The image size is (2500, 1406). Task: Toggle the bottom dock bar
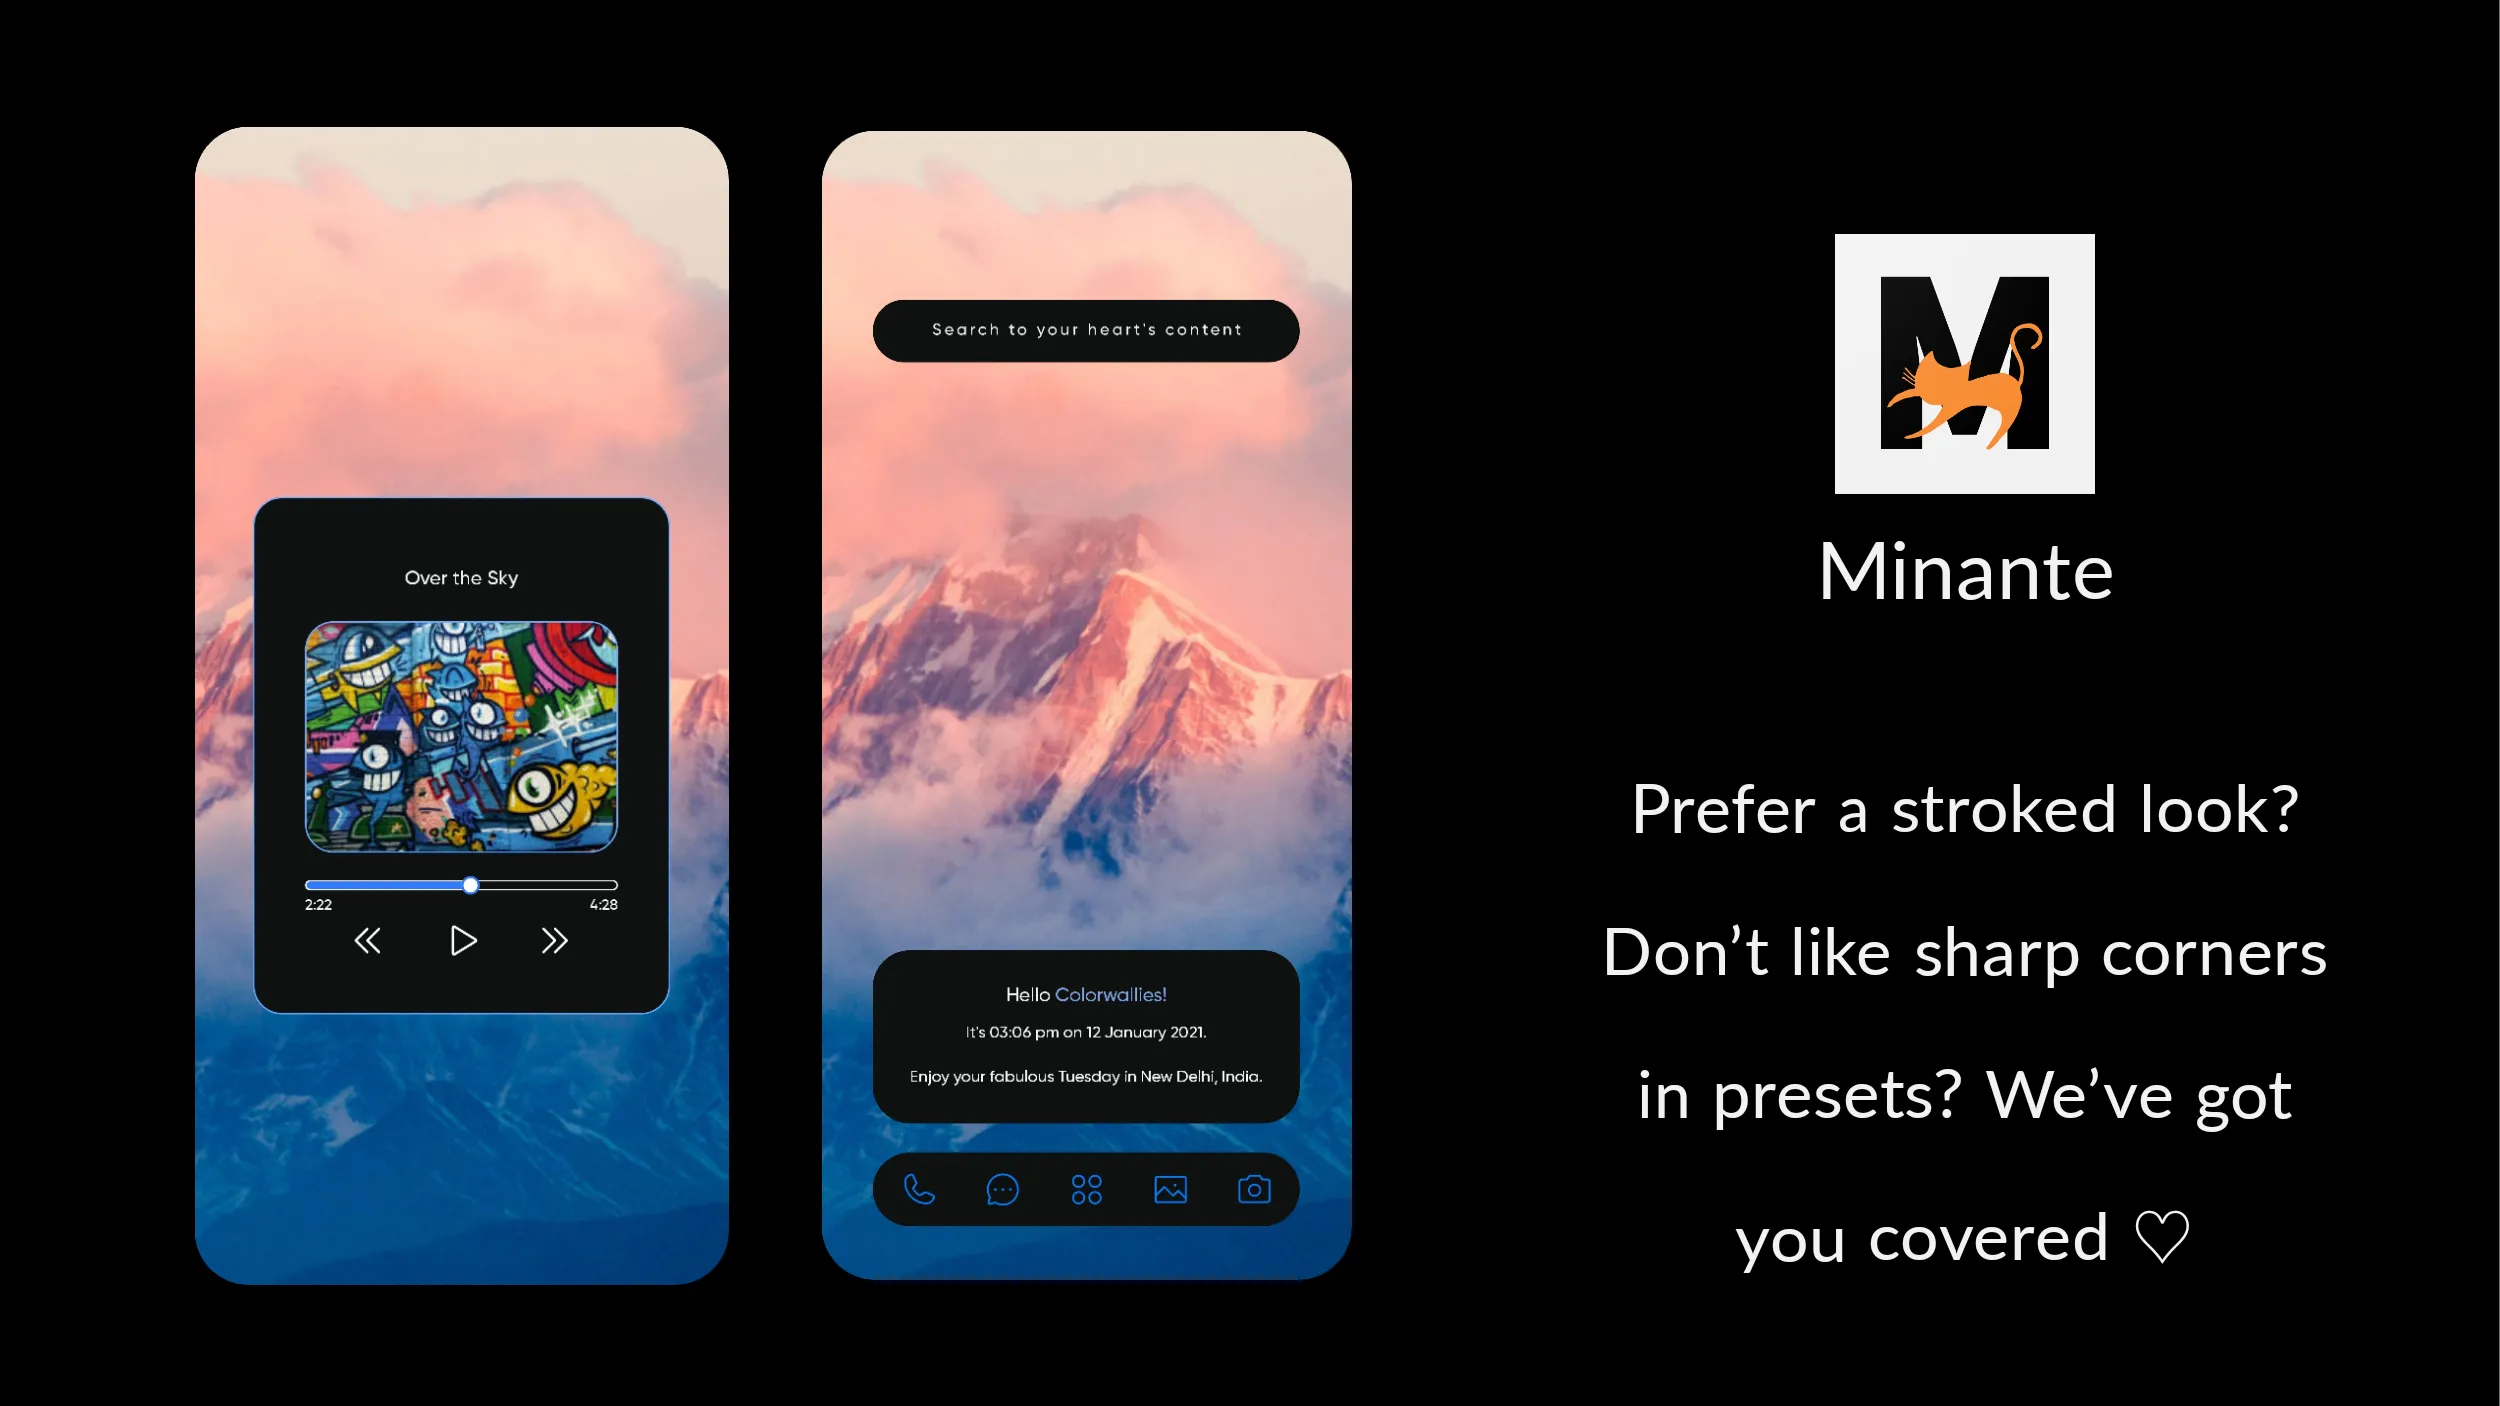[1085, 1190]
